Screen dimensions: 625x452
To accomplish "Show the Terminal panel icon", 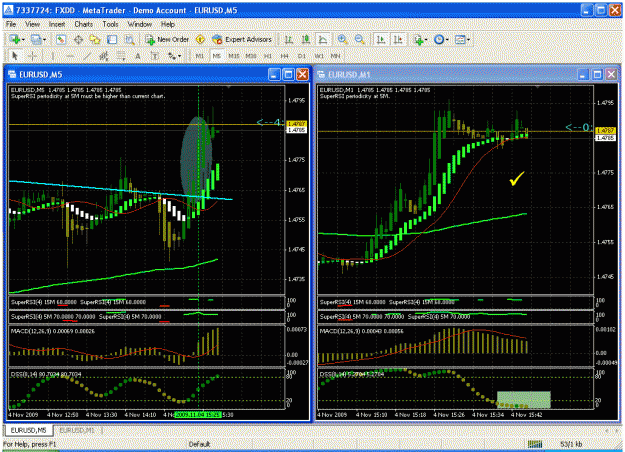I will coord(112,39).
